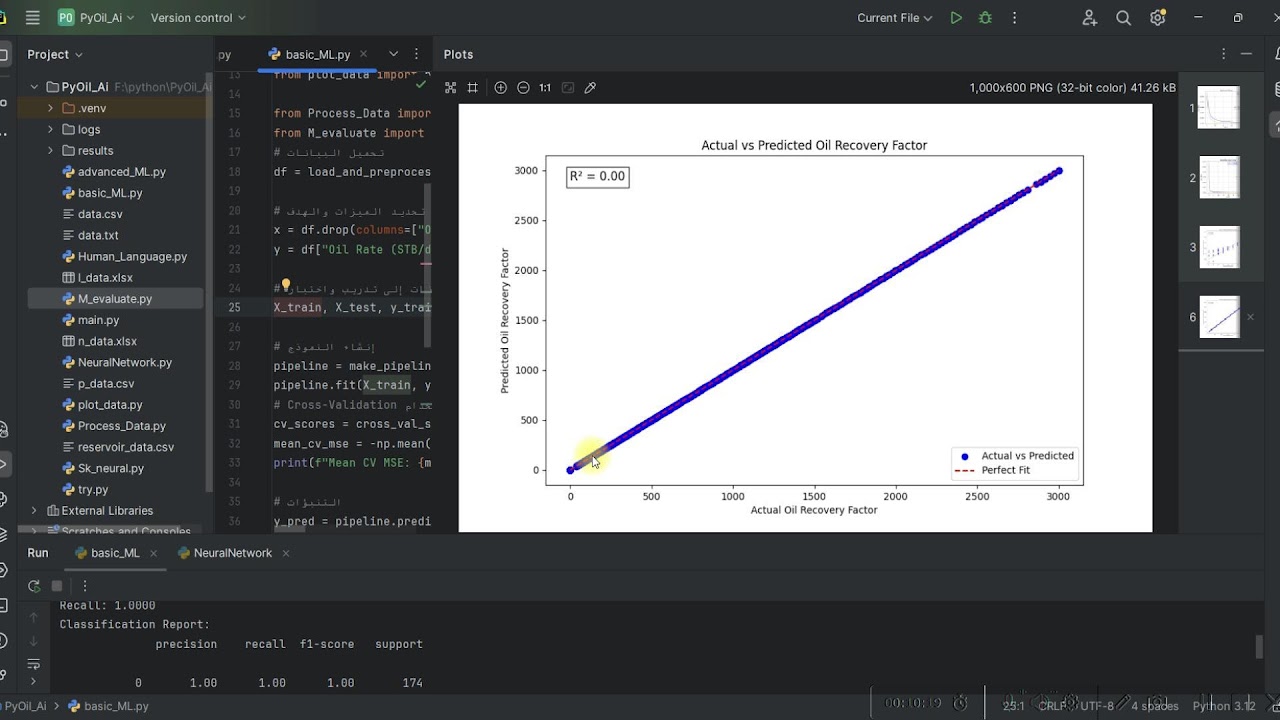1280x720 pixels.
Task: Open main.py from the tree
Action: [x=98, y=320]
